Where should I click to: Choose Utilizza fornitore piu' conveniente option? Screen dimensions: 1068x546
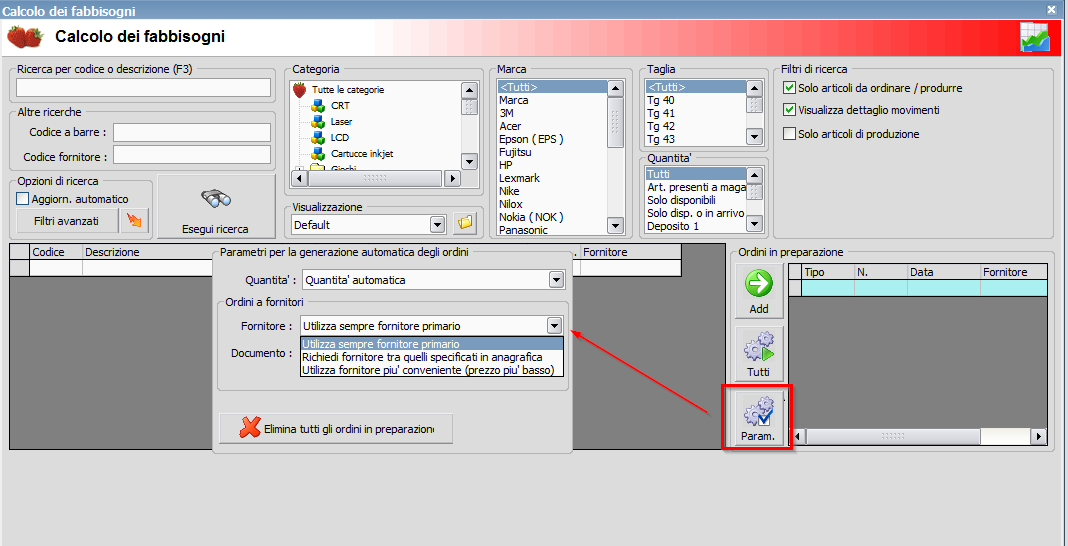432,370
